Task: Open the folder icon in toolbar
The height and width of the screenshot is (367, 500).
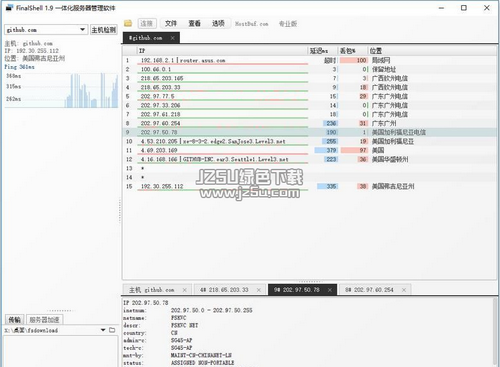Action: (128, 23)
